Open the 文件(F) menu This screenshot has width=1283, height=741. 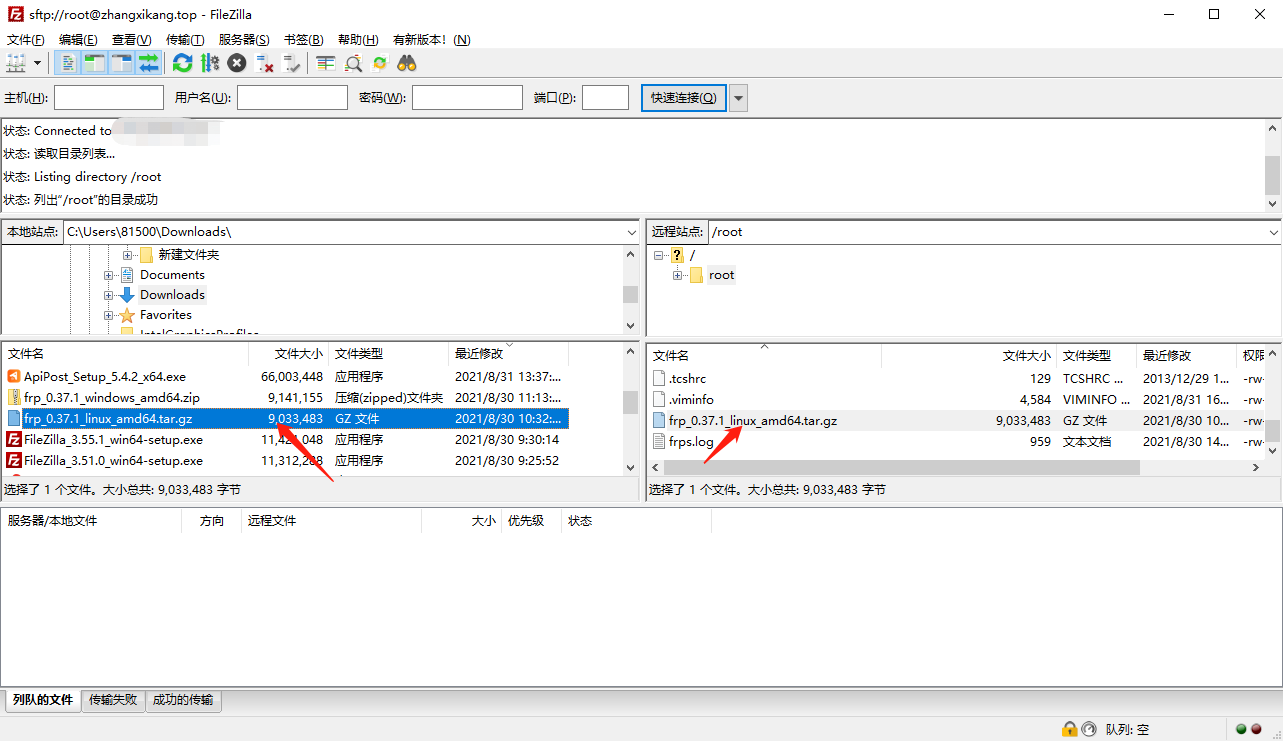[26, 40]
